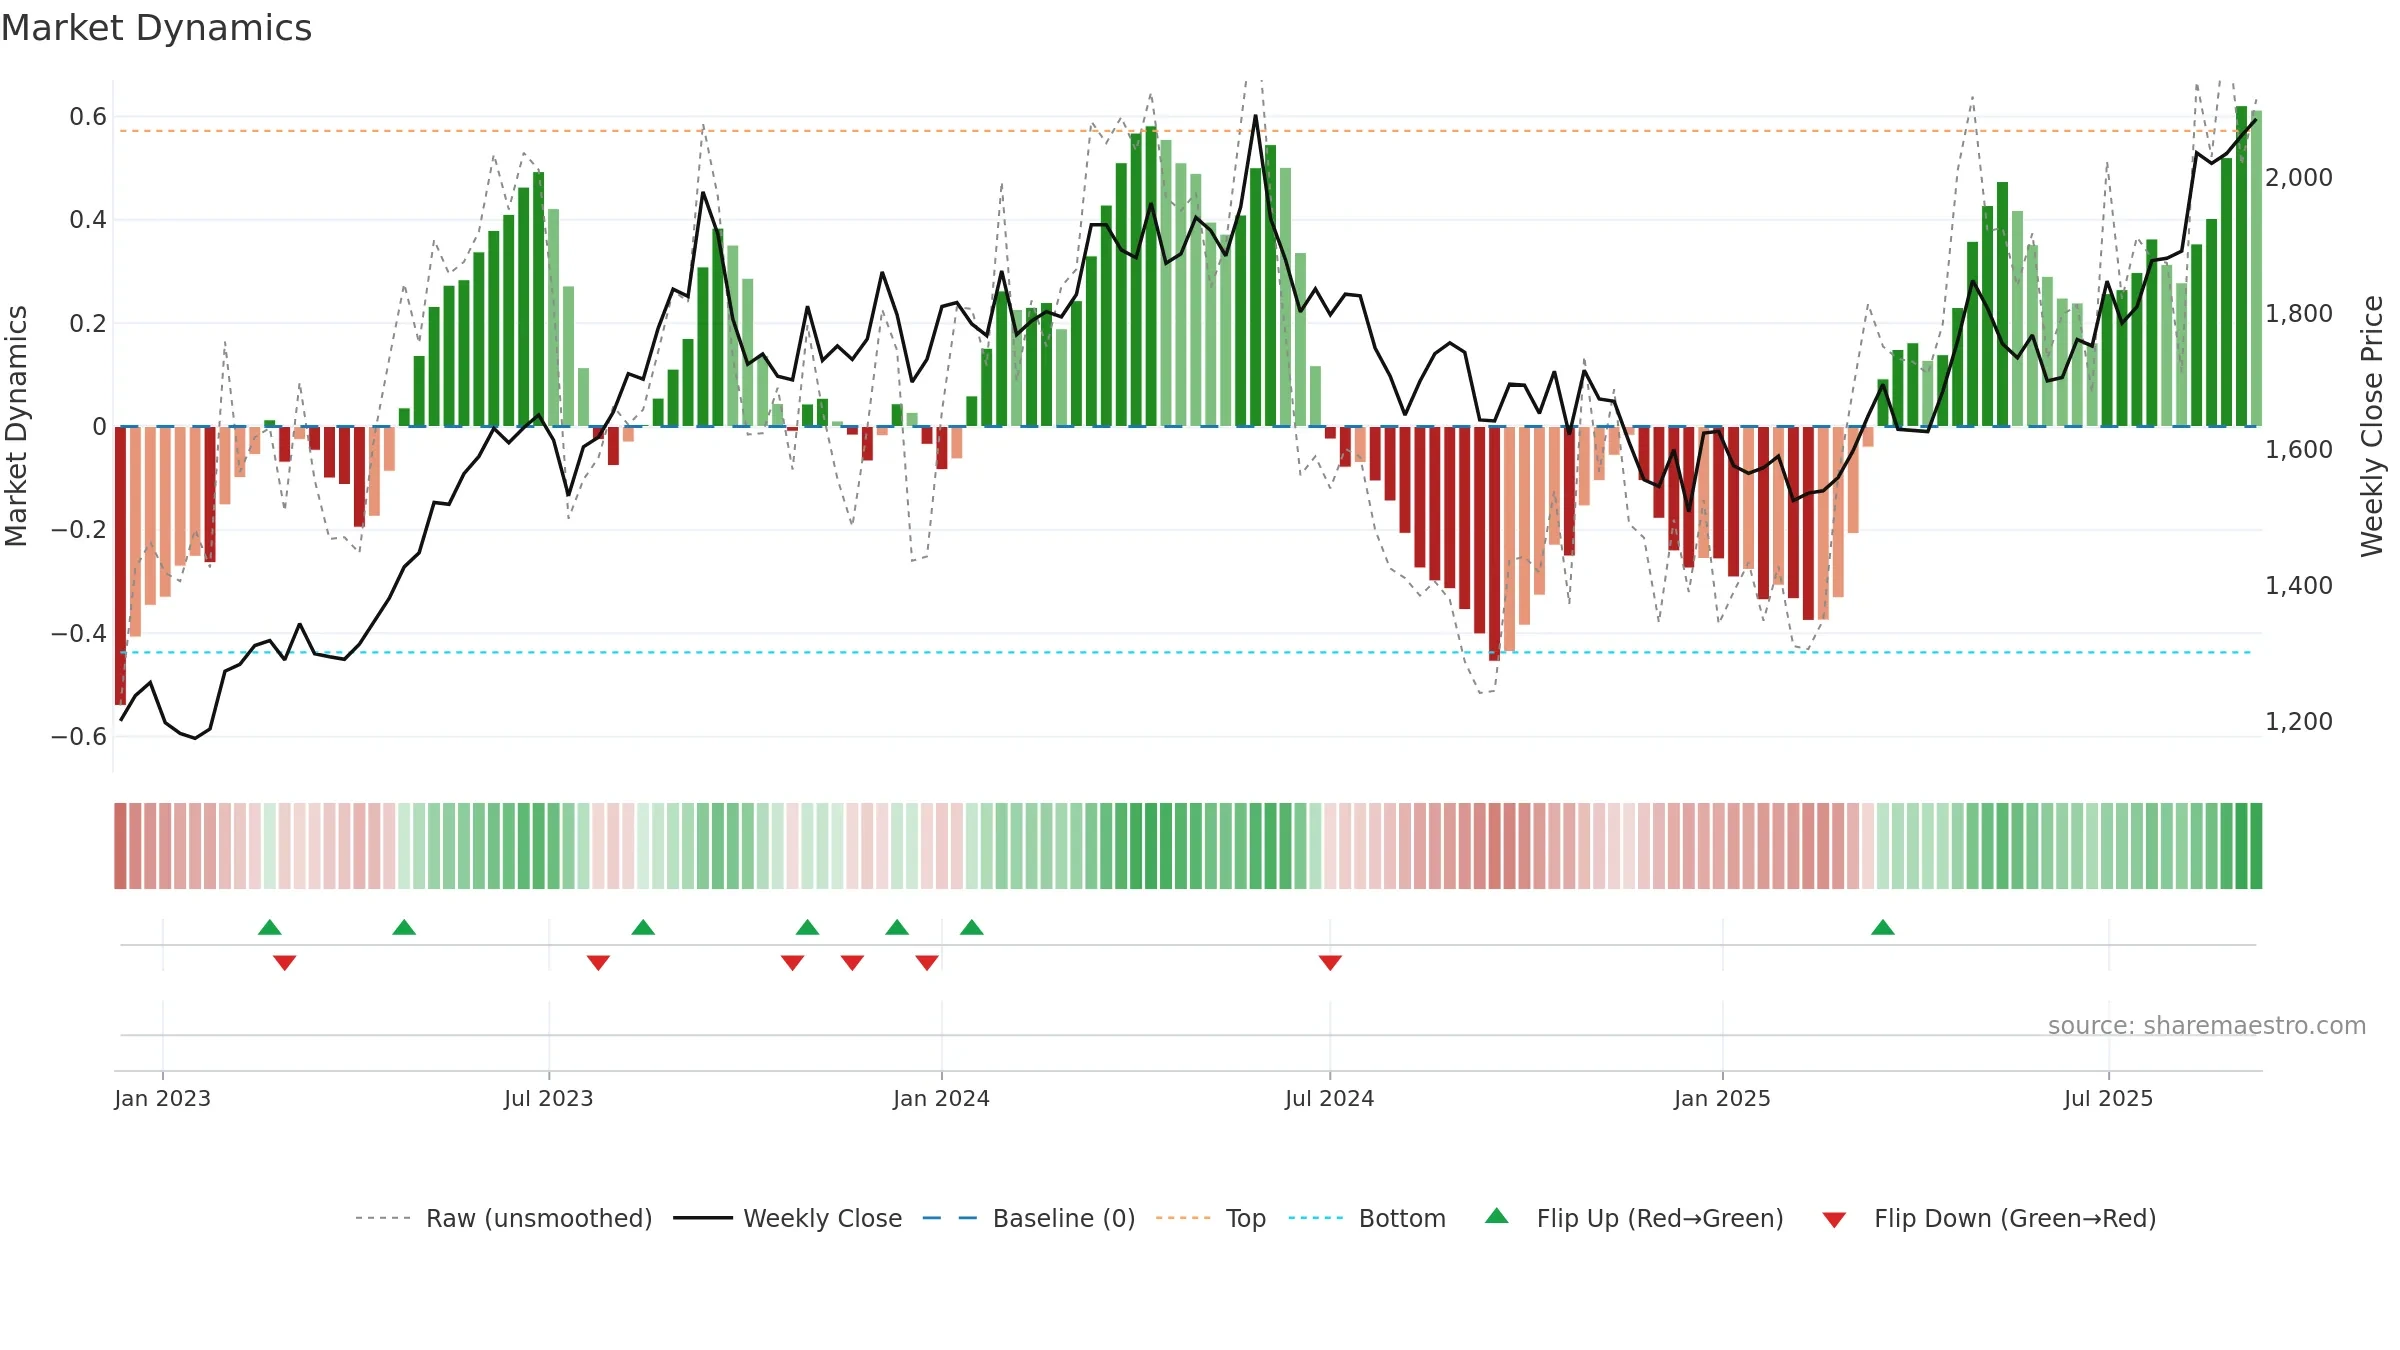Click the flip-up marker in spring 2025
The height and width of the screenshot is (1350, 2400).
pyautogui.click(x=1883, y=927)
